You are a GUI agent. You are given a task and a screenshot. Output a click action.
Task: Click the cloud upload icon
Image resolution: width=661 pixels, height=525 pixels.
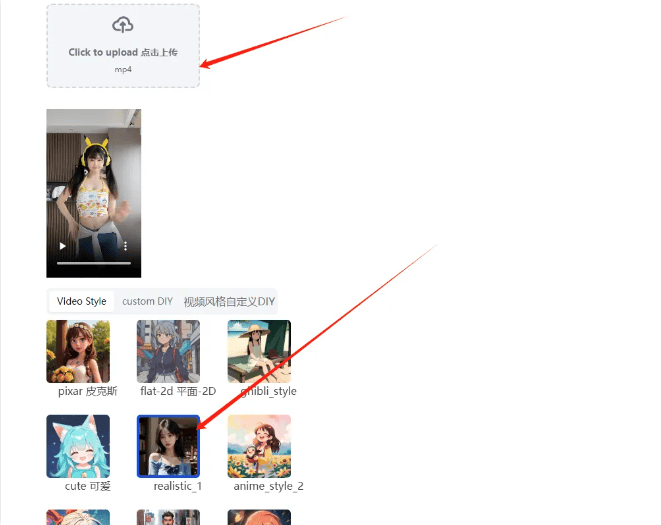click(123, 26)
